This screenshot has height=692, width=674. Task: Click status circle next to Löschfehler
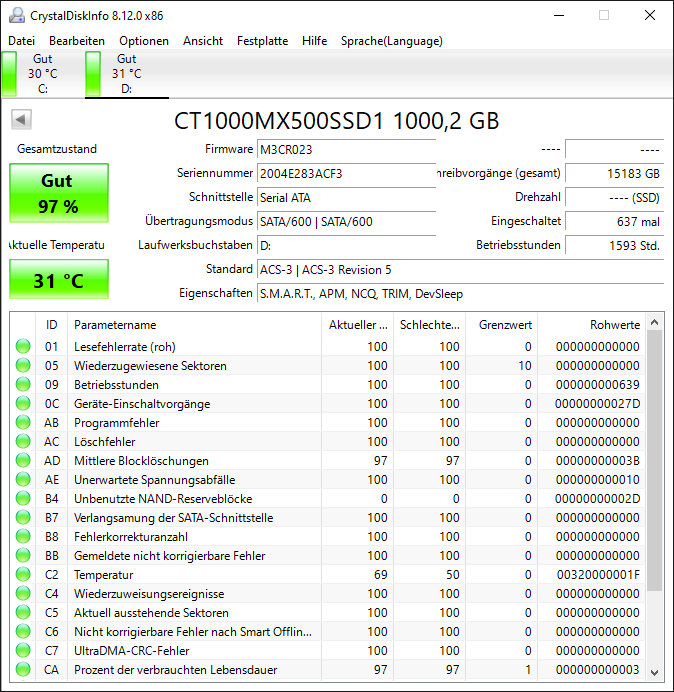point(23,441)
